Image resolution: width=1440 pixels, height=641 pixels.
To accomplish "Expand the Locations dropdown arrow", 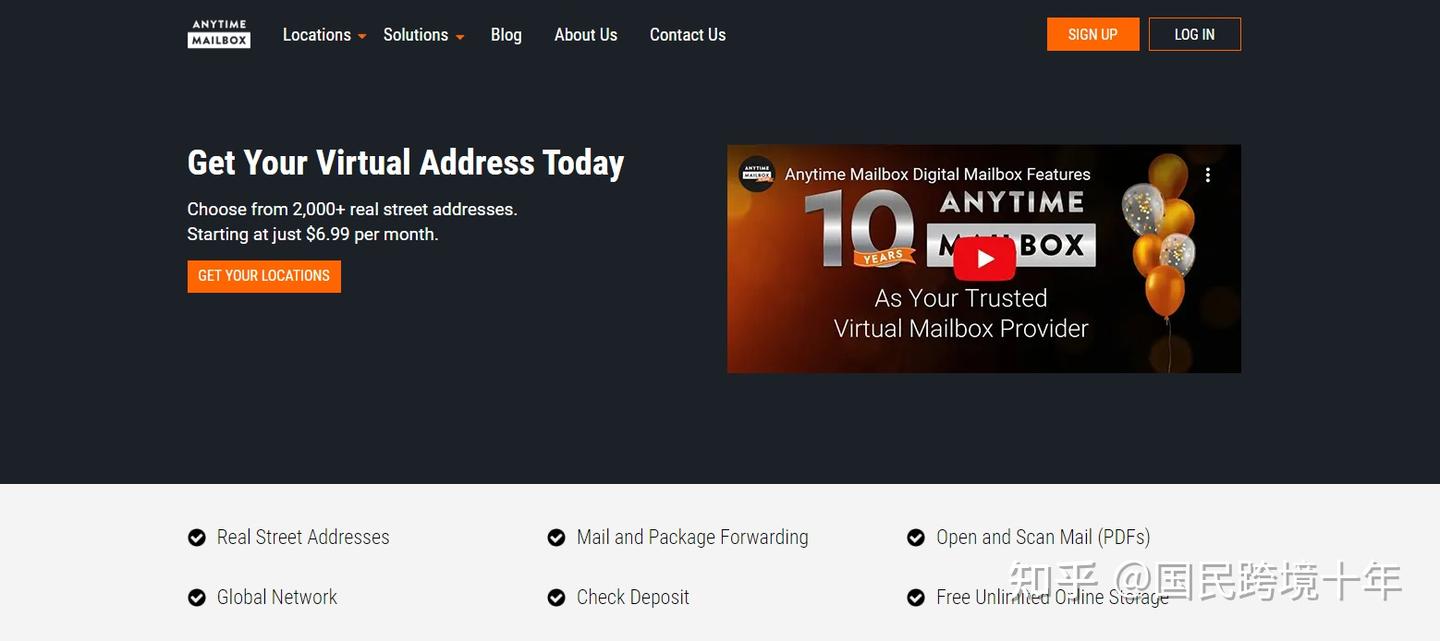I will coord(362,37).
